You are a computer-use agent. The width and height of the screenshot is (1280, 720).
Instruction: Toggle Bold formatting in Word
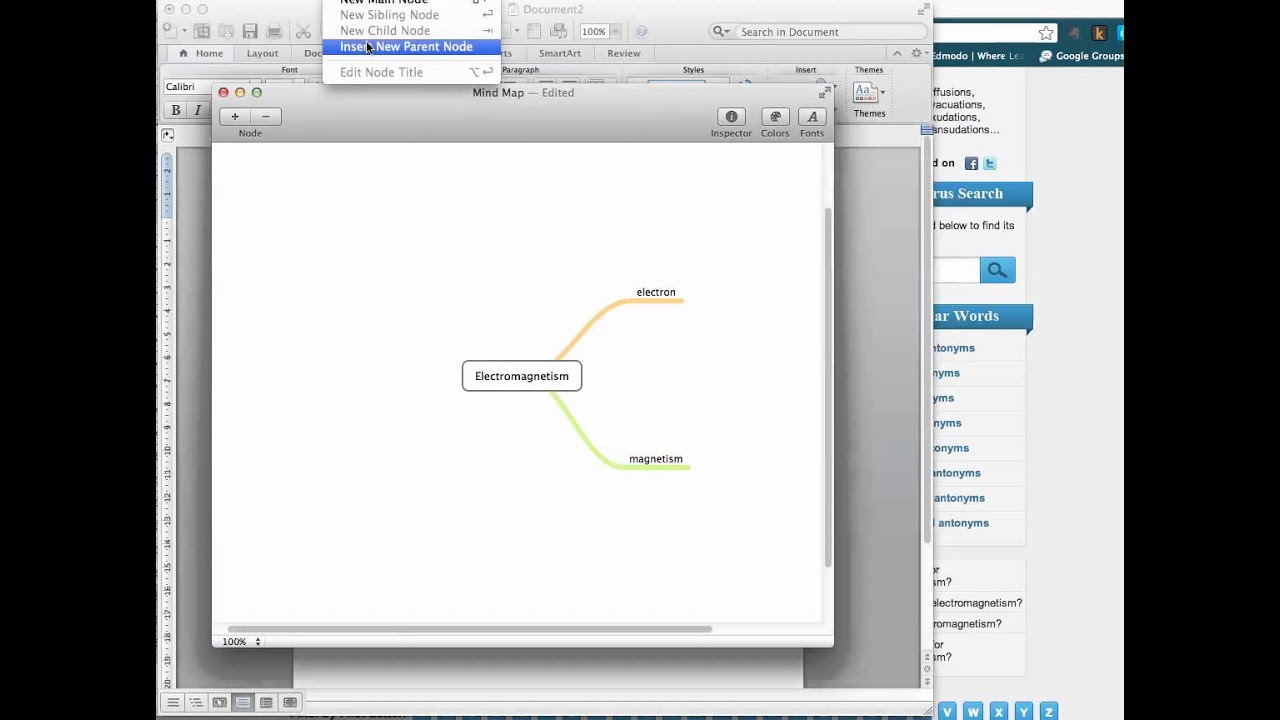(x=176, y=110)
